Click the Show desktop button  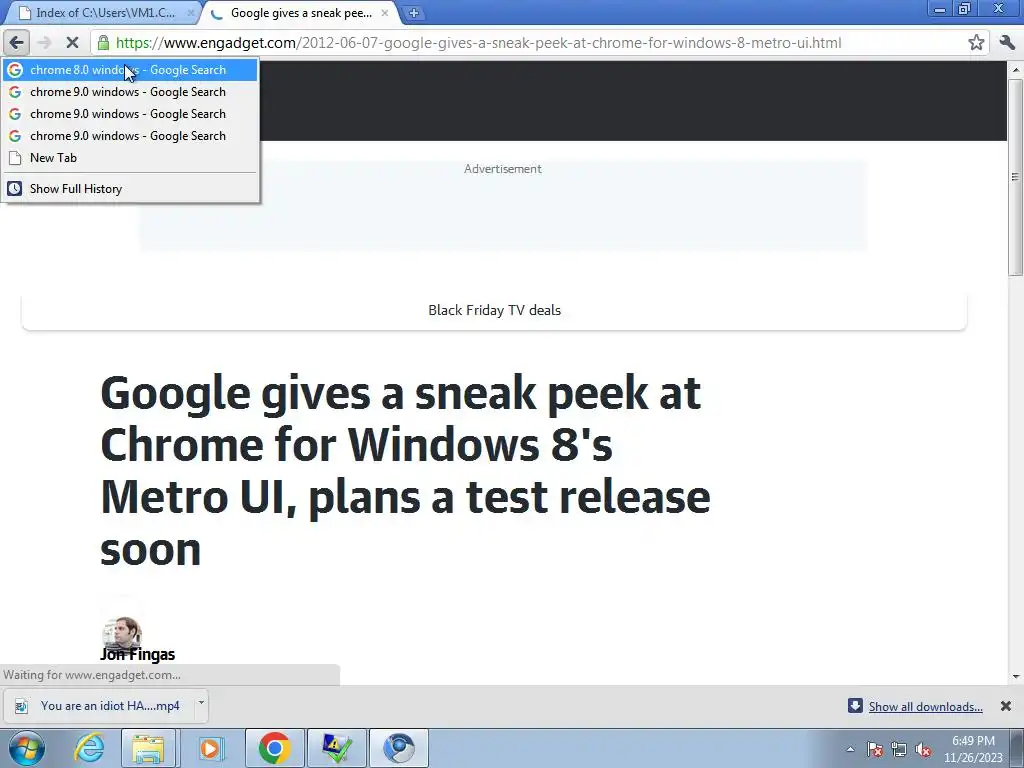[1016, 748]
